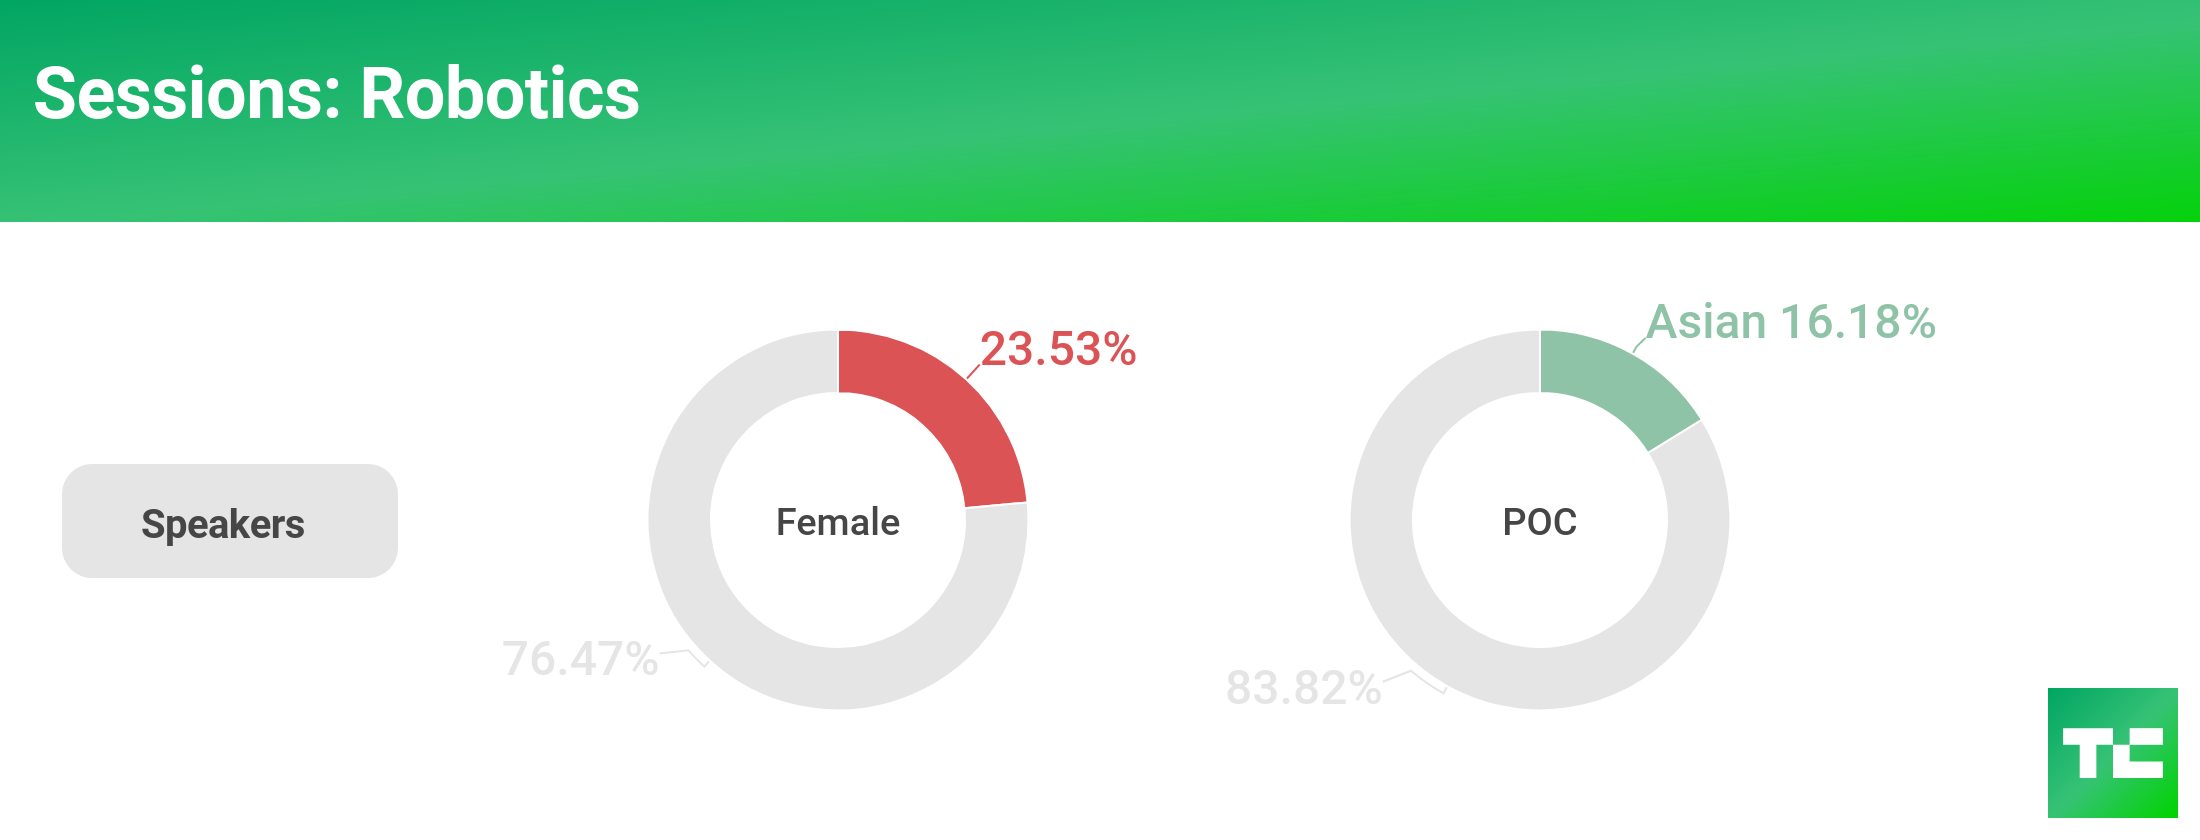Click the 76.47% percentage label

tap(580, 659)
